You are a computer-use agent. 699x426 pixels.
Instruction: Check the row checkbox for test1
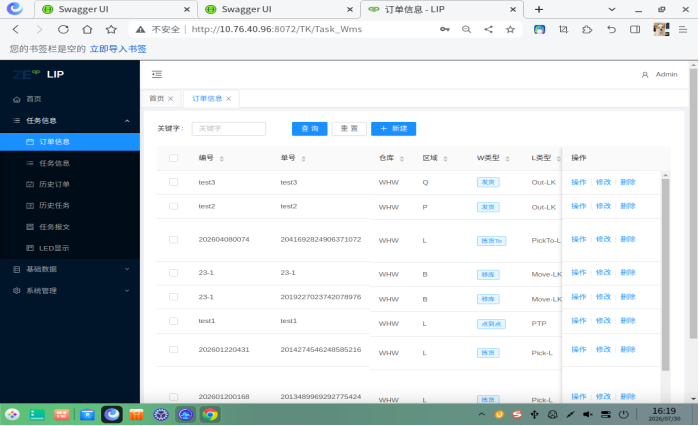point(173,321)
